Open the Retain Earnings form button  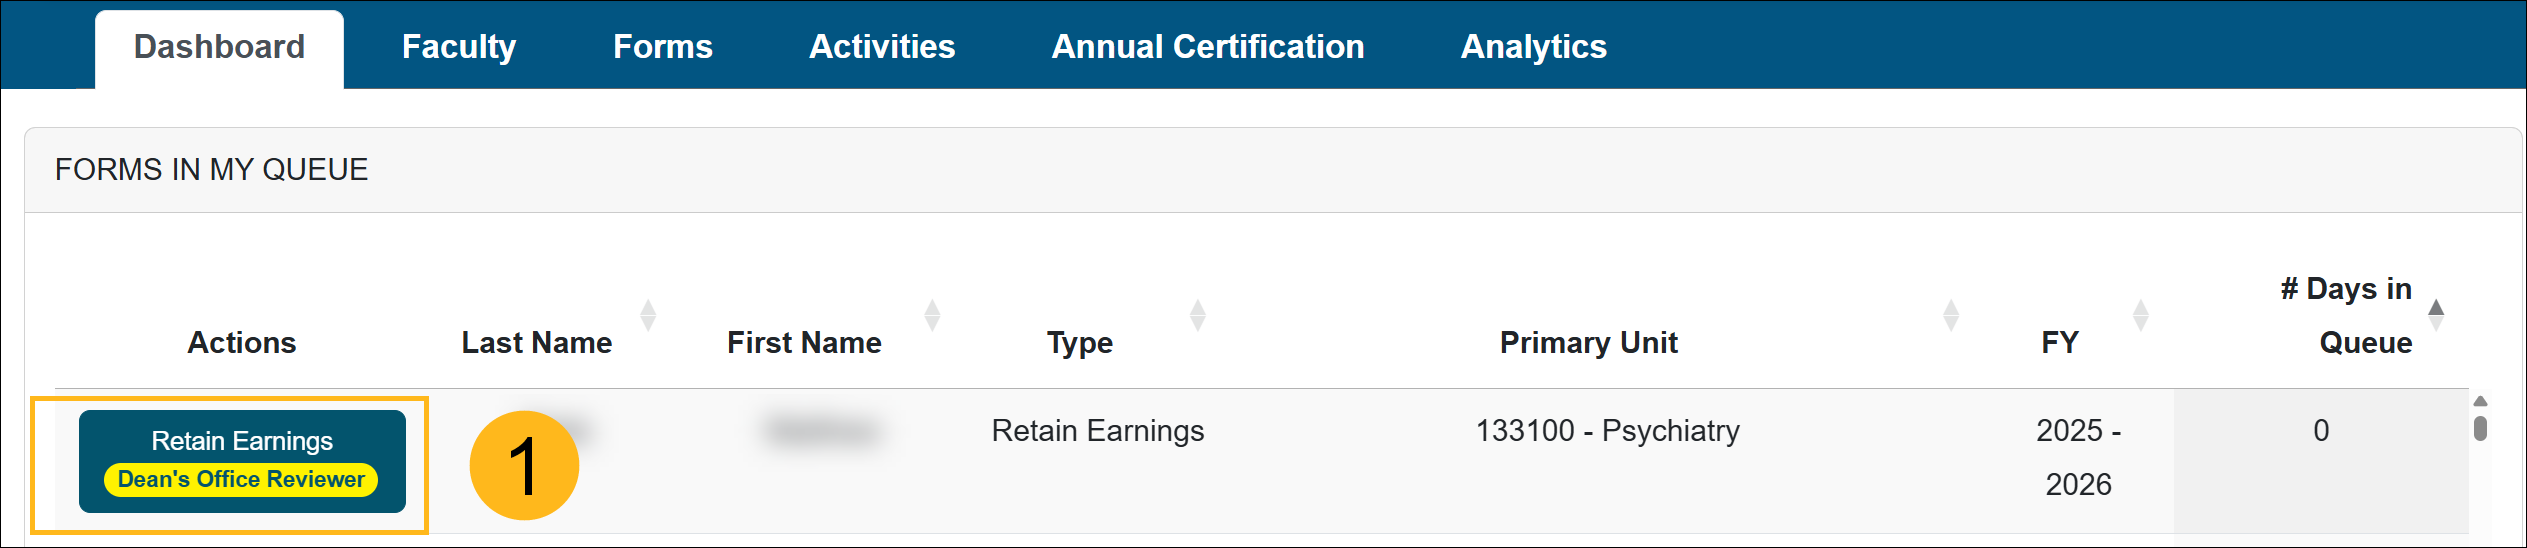[x=242, y=441]
